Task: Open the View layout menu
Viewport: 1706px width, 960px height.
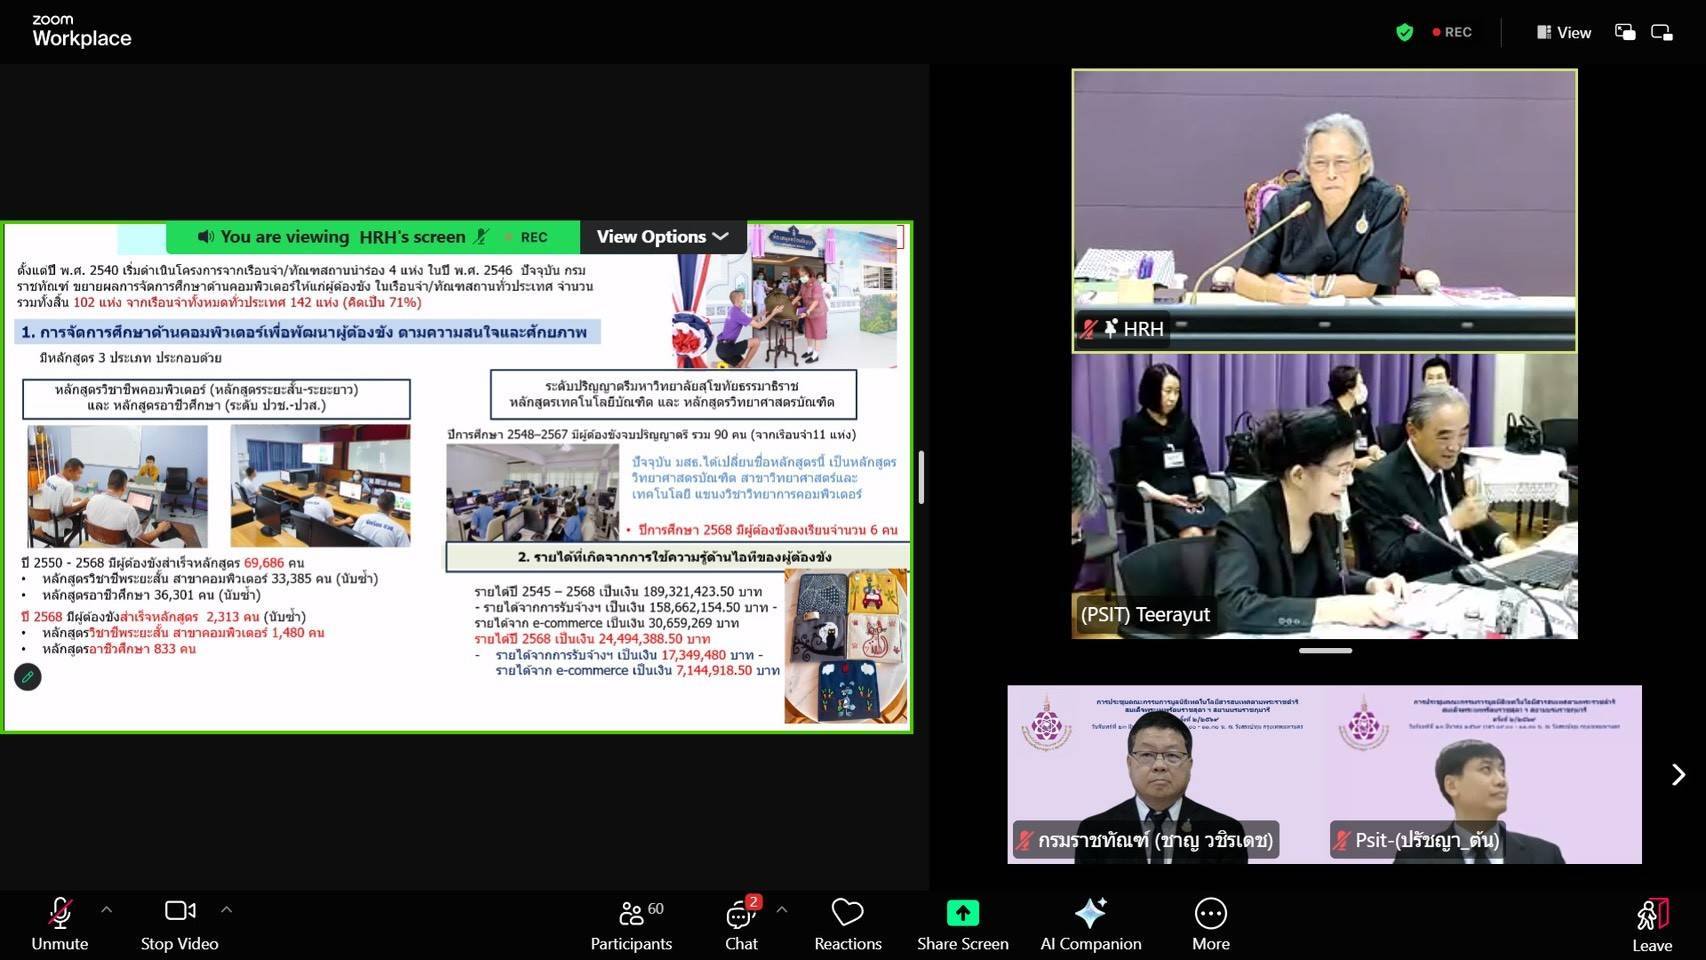Action: tap(1564, 32)
